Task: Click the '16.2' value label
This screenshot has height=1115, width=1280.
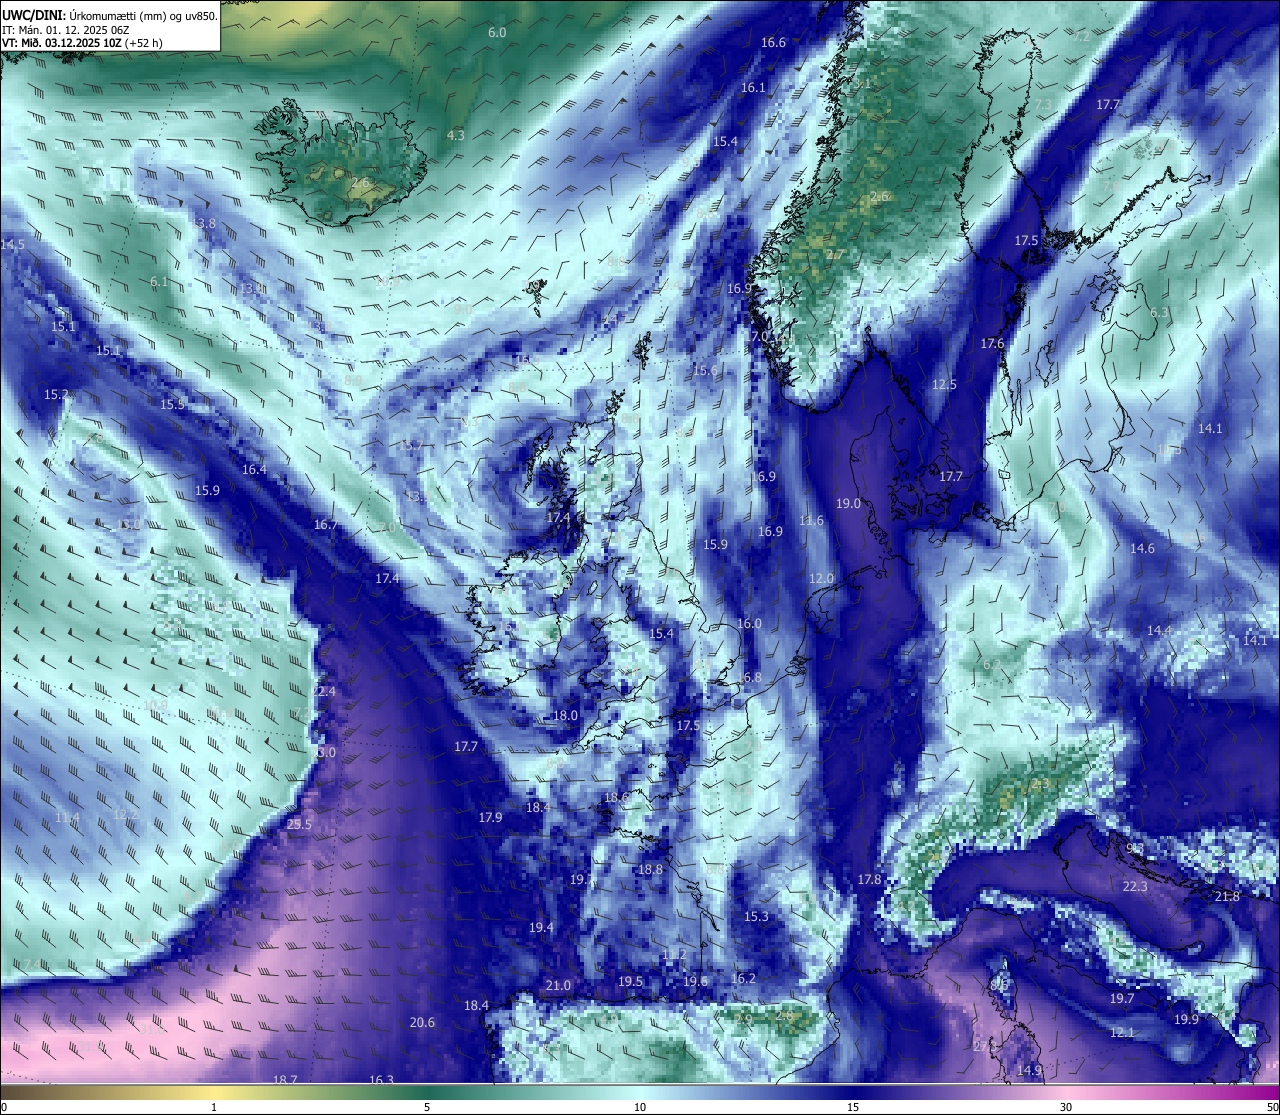Action: click(x=743, y=979)
